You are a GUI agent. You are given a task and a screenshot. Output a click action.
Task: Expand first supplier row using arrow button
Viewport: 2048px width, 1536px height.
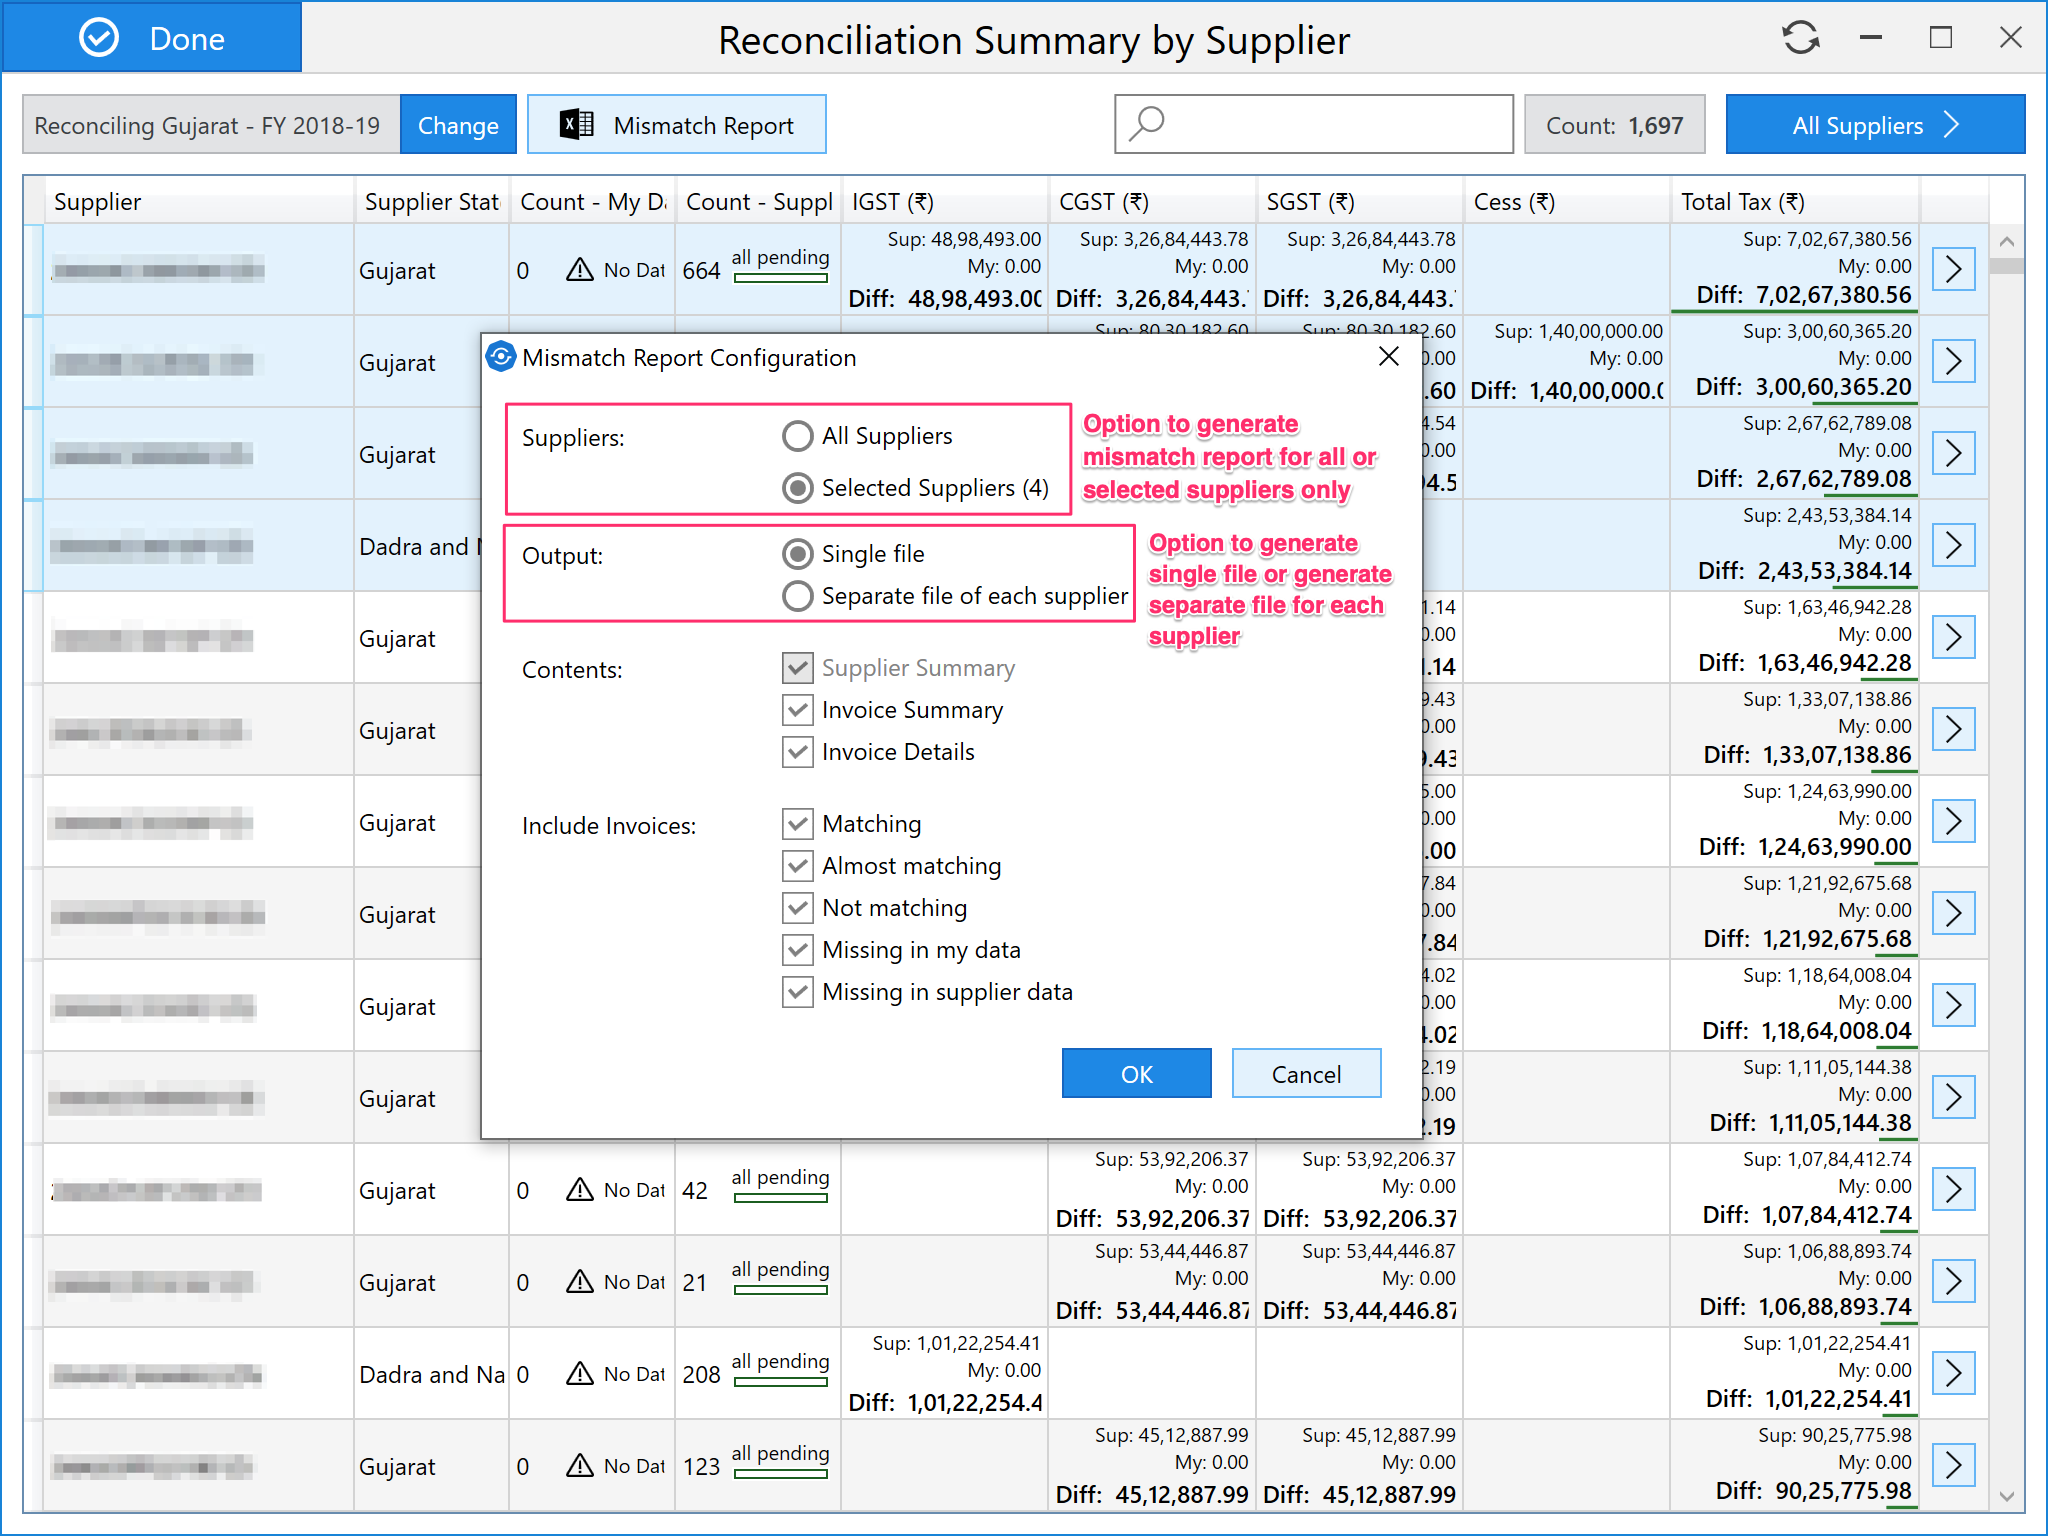(x=1953, y=269)
